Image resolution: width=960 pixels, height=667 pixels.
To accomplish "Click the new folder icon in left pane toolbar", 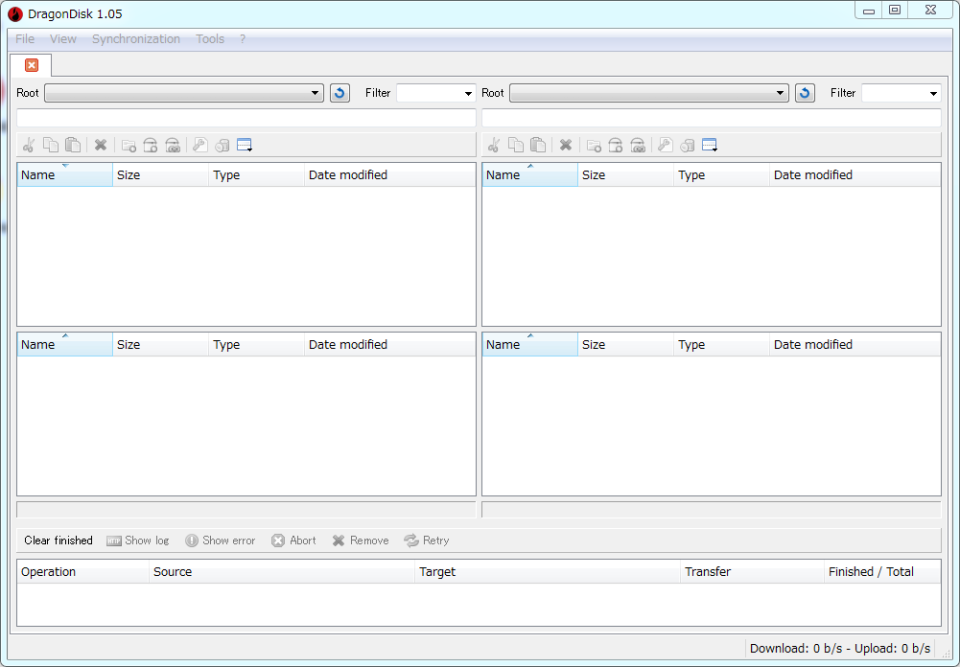I will tap(129, 145).
